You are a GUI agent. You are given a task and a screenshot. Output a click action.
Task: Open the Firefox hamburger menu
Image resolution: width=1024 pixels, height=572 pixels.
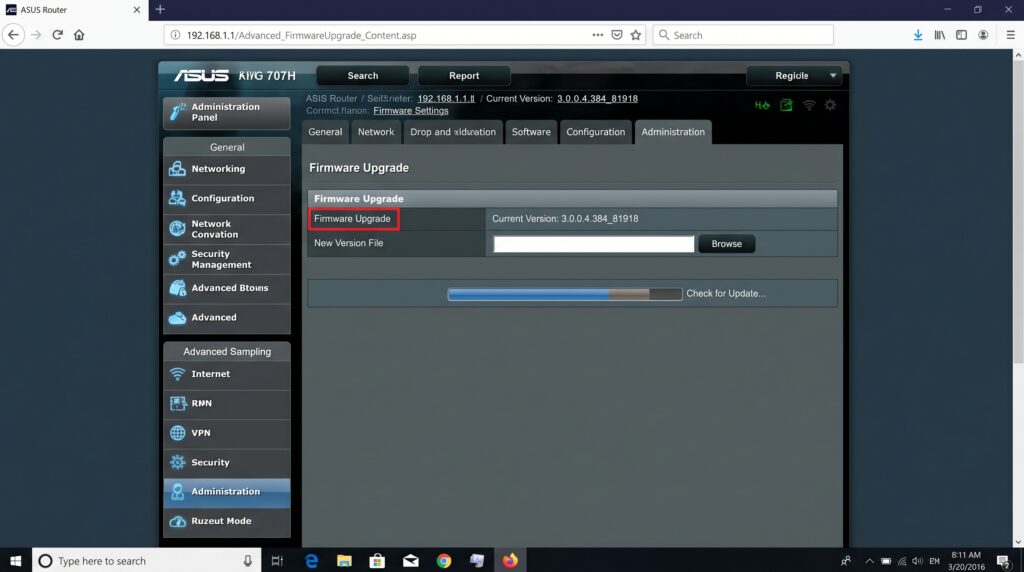click(x=1010, y=35)
